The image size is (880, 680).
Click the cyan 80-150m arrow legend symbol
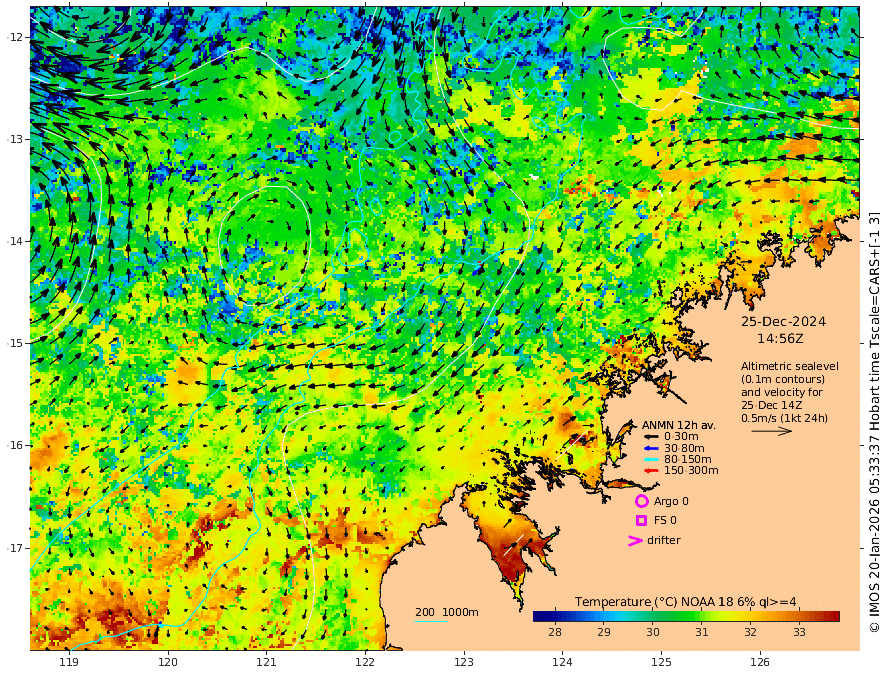[x=650, y=459]
